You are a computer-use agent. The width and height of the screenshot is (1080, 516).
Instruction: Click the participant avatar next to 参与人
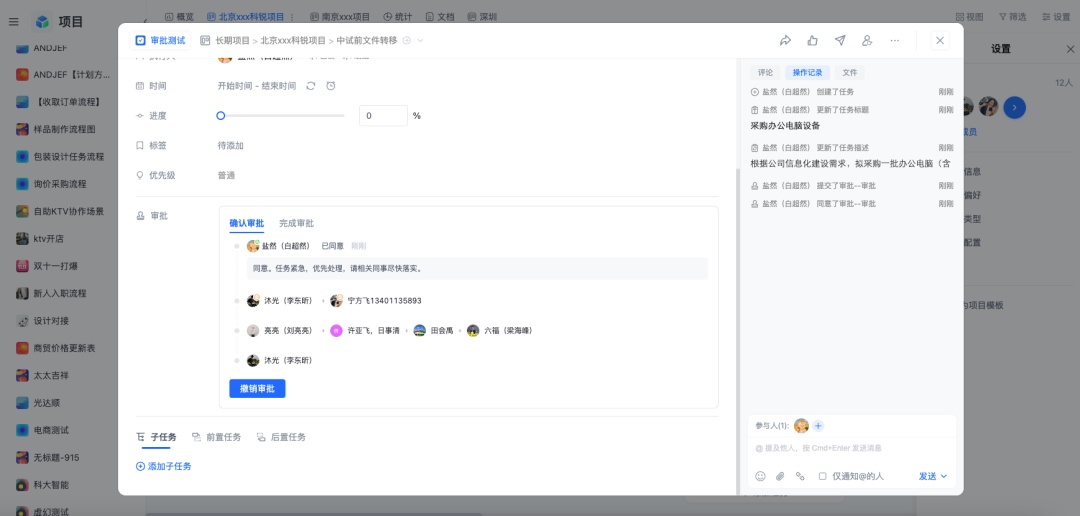pyautogui.click(x=801, y=426)
